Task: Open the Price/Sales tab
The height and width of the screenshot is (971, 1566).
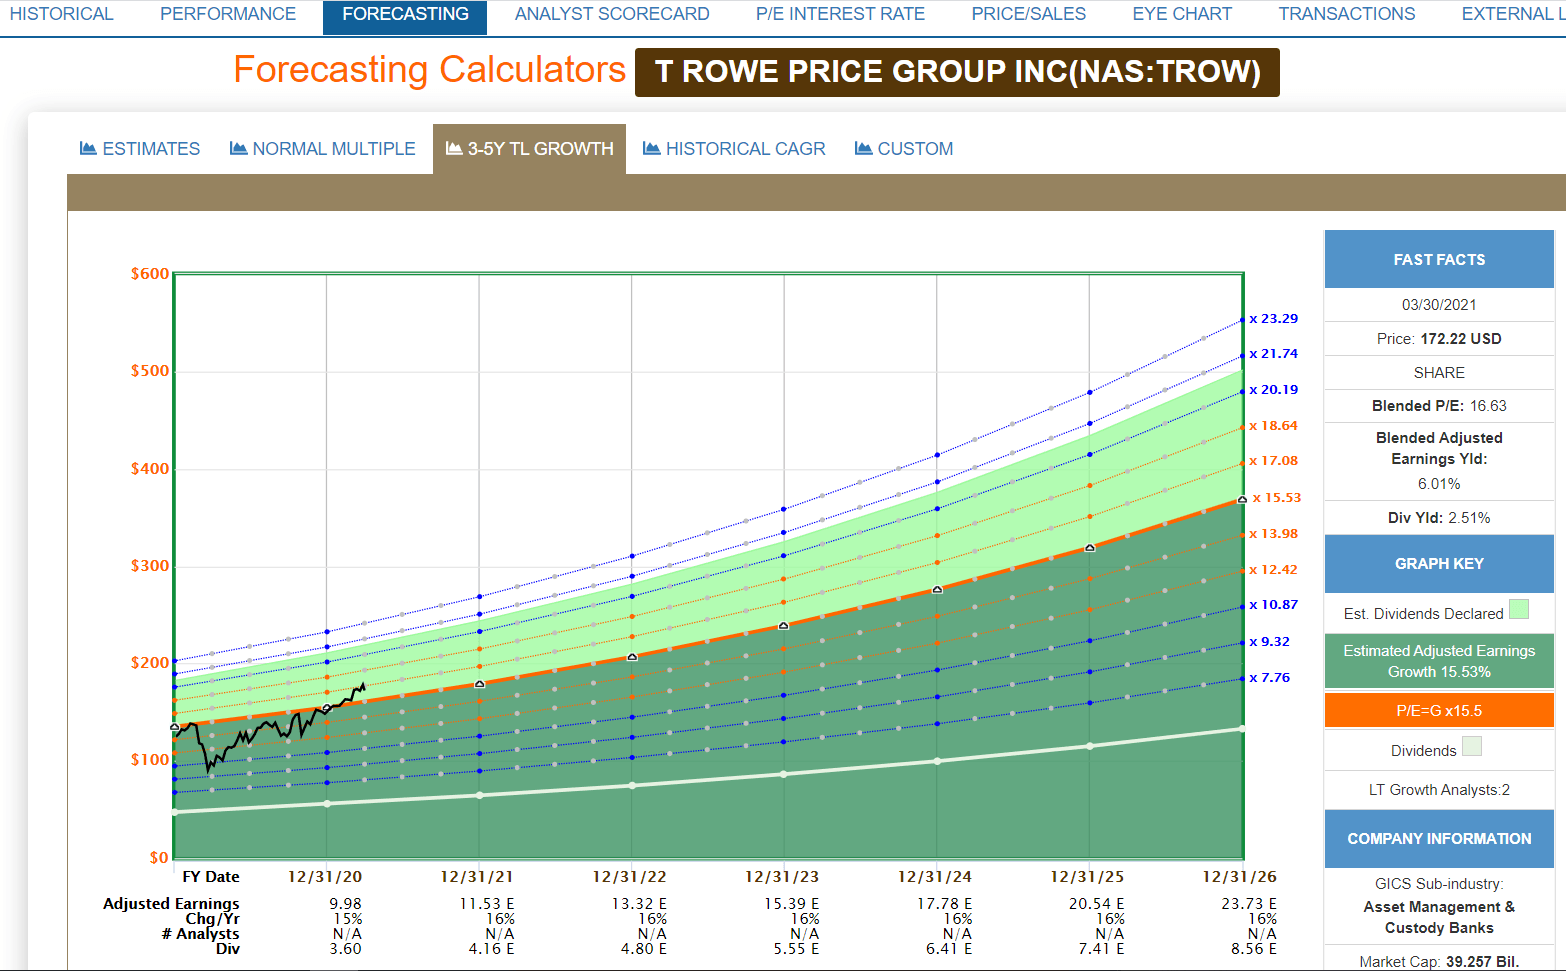Action: click(x=1028, y=14)
